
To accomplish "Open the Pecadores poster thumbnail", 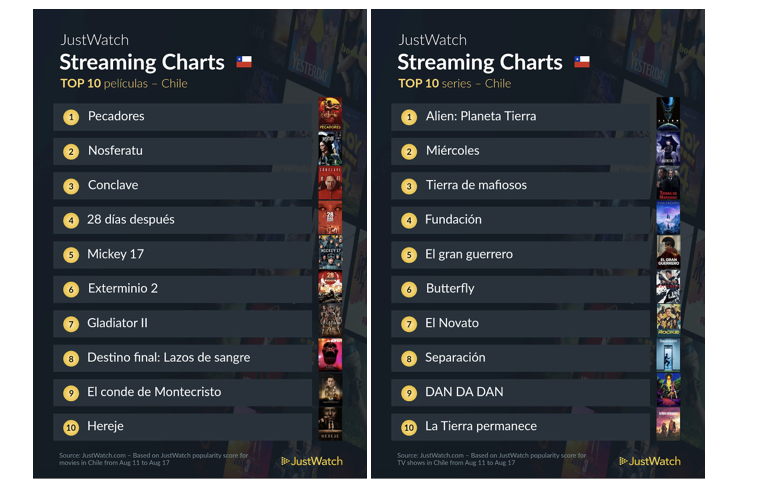I will coord(330,113).
